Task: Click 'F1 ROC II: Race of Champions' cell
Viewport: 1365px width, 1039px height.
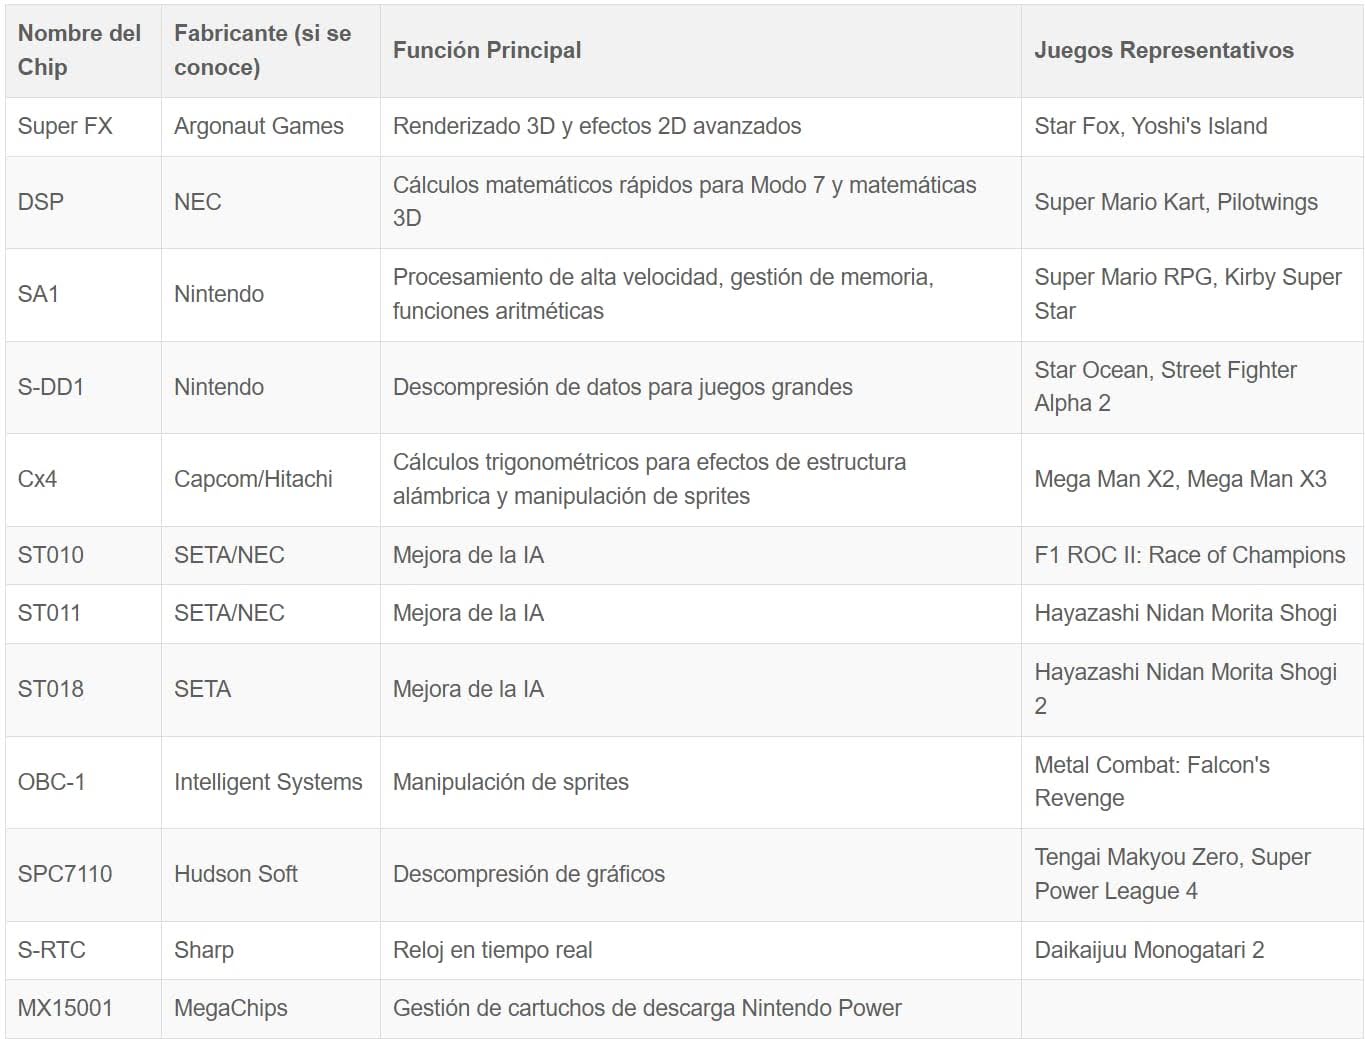Action: click(1189, 555)
